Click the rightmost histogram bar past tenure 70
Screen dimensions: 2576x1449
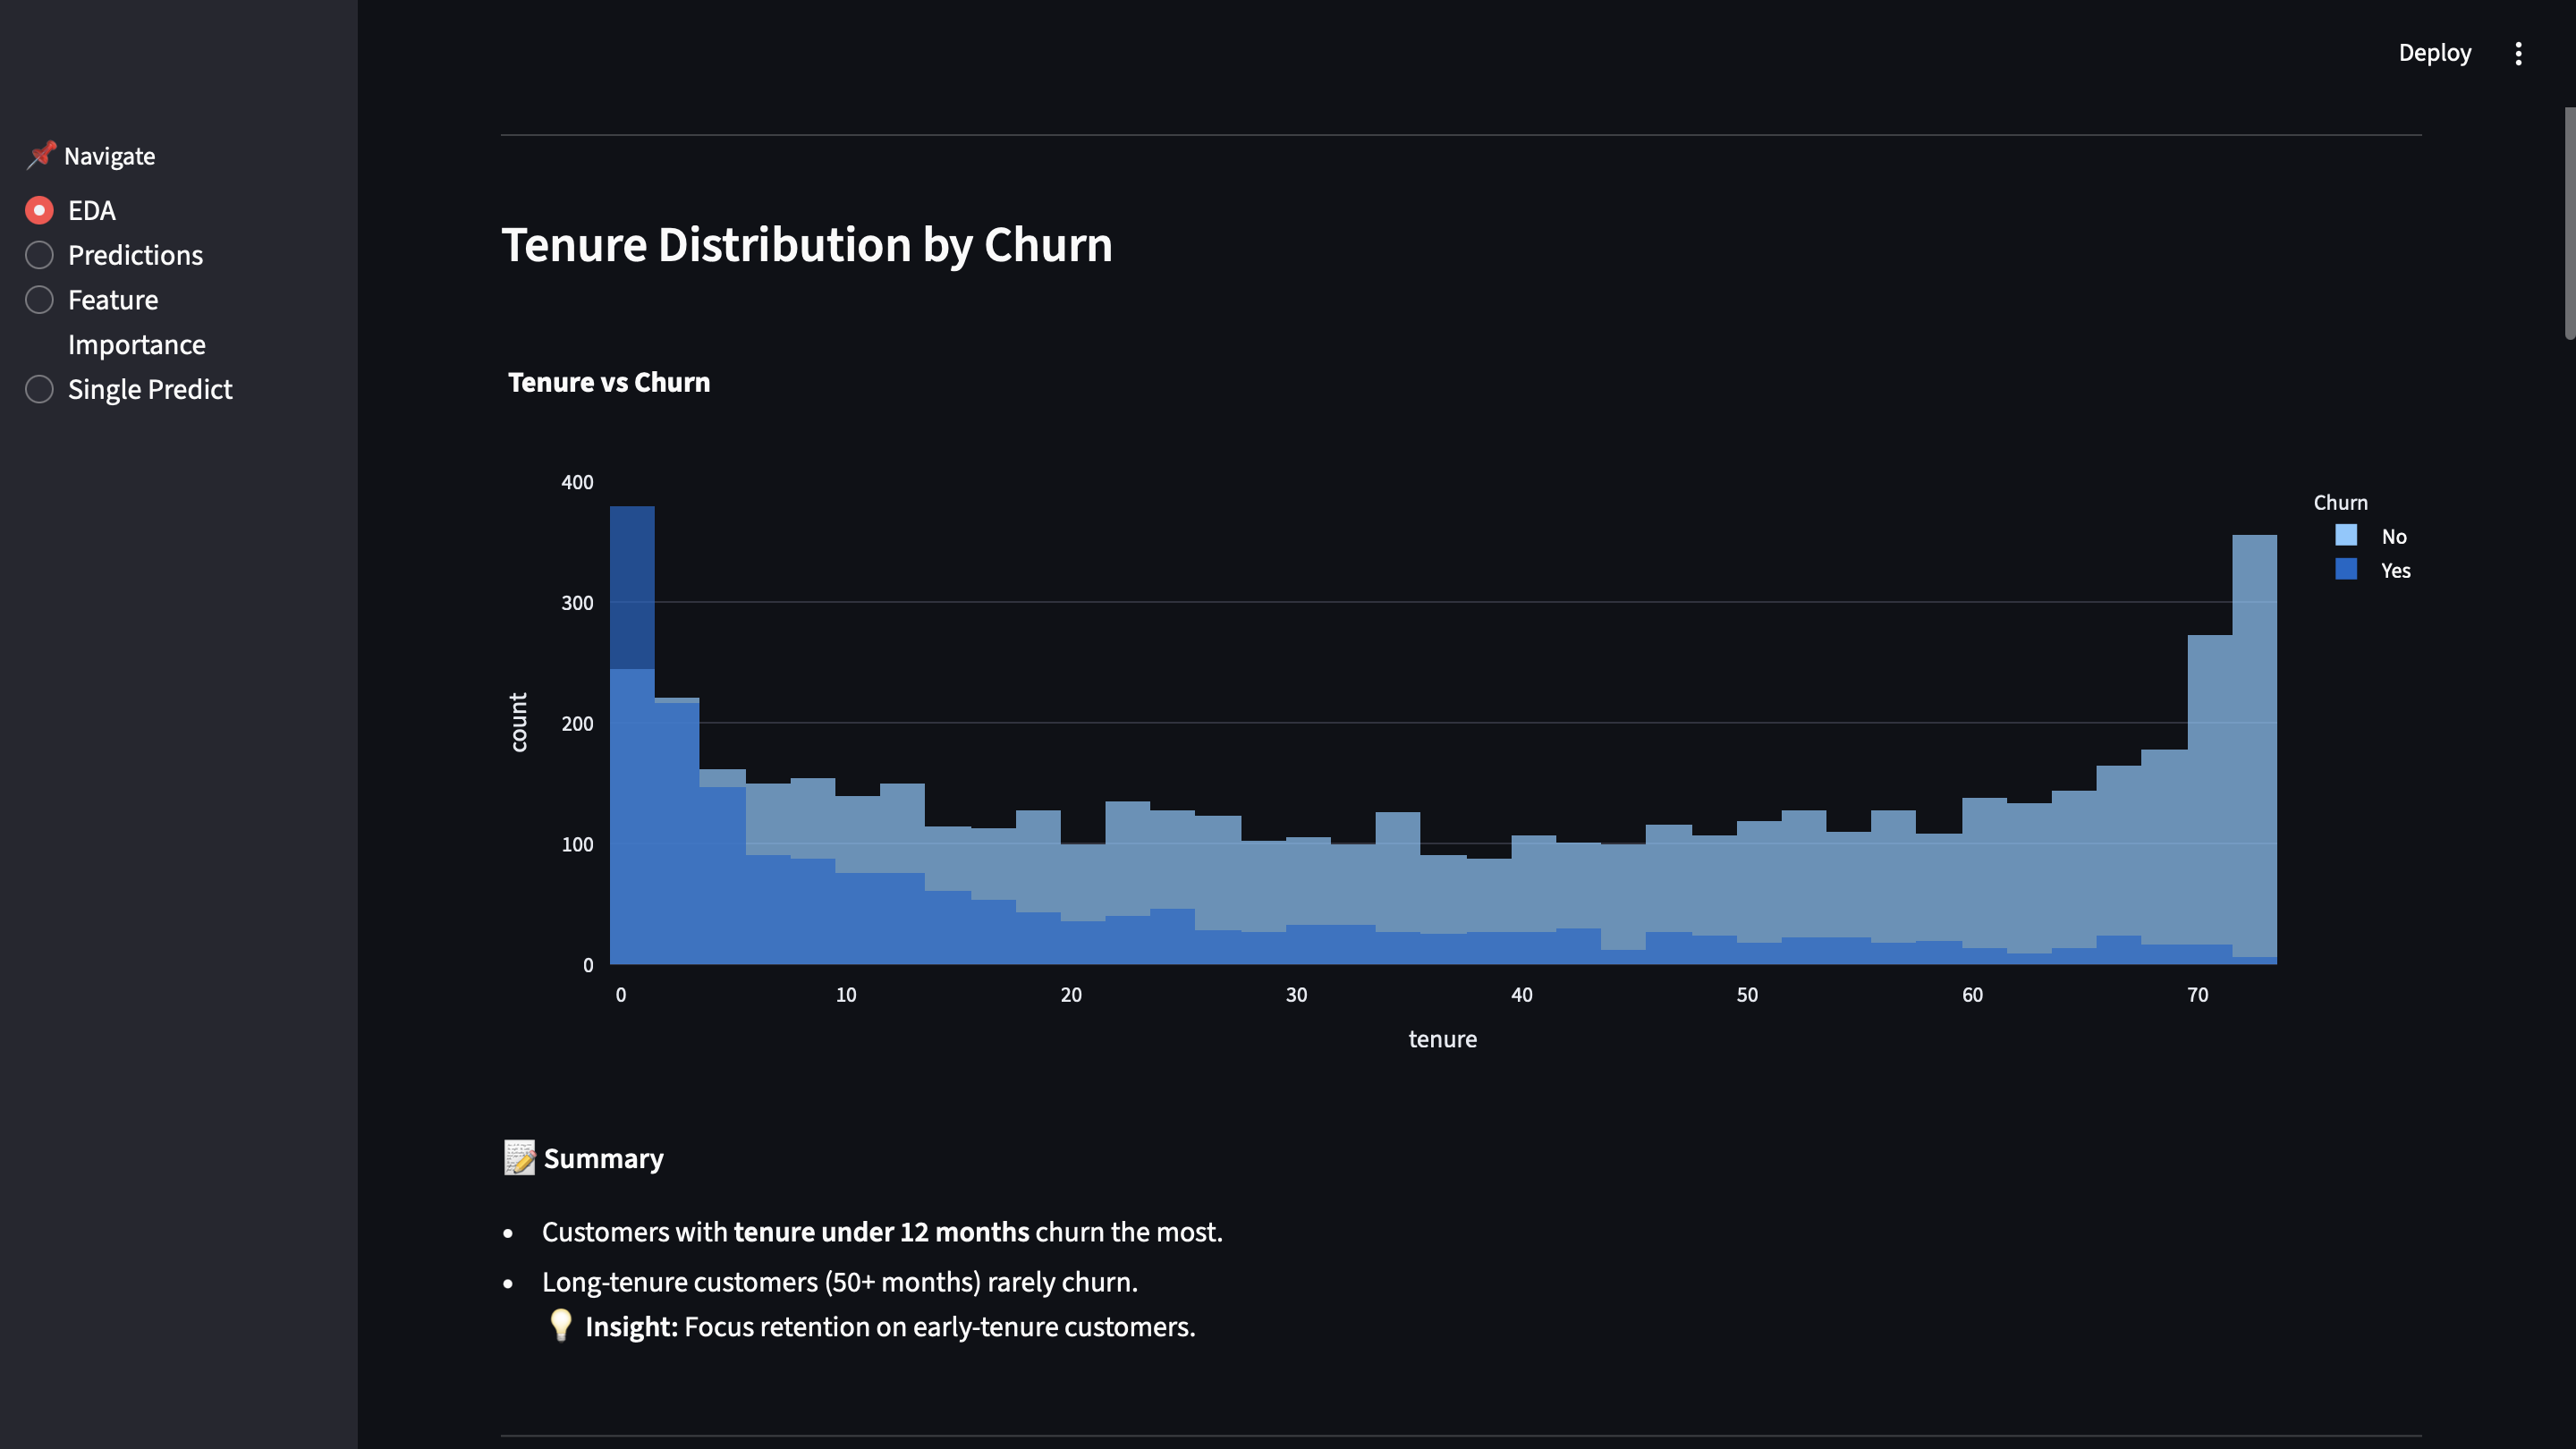[2254, 749]
